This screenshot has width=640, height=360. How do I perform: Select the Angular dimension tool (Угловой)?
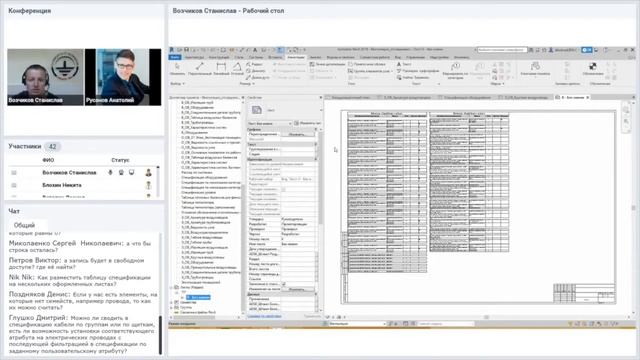(x=237, y=68)
